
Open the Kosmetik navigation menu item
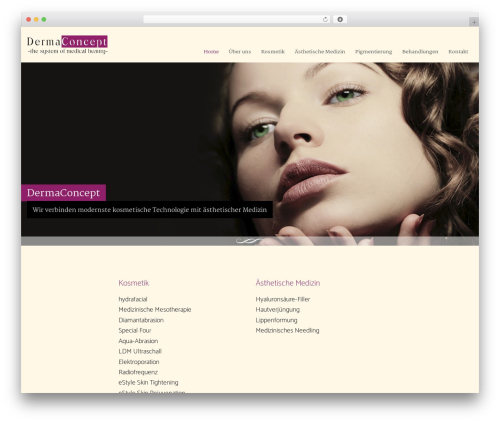pyautogui.click(x=273, y=52)
